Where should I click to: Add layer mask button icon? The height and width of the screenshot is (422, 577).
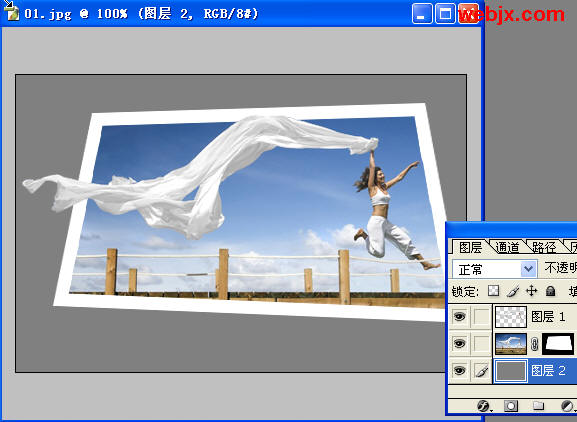click(511, 406)
